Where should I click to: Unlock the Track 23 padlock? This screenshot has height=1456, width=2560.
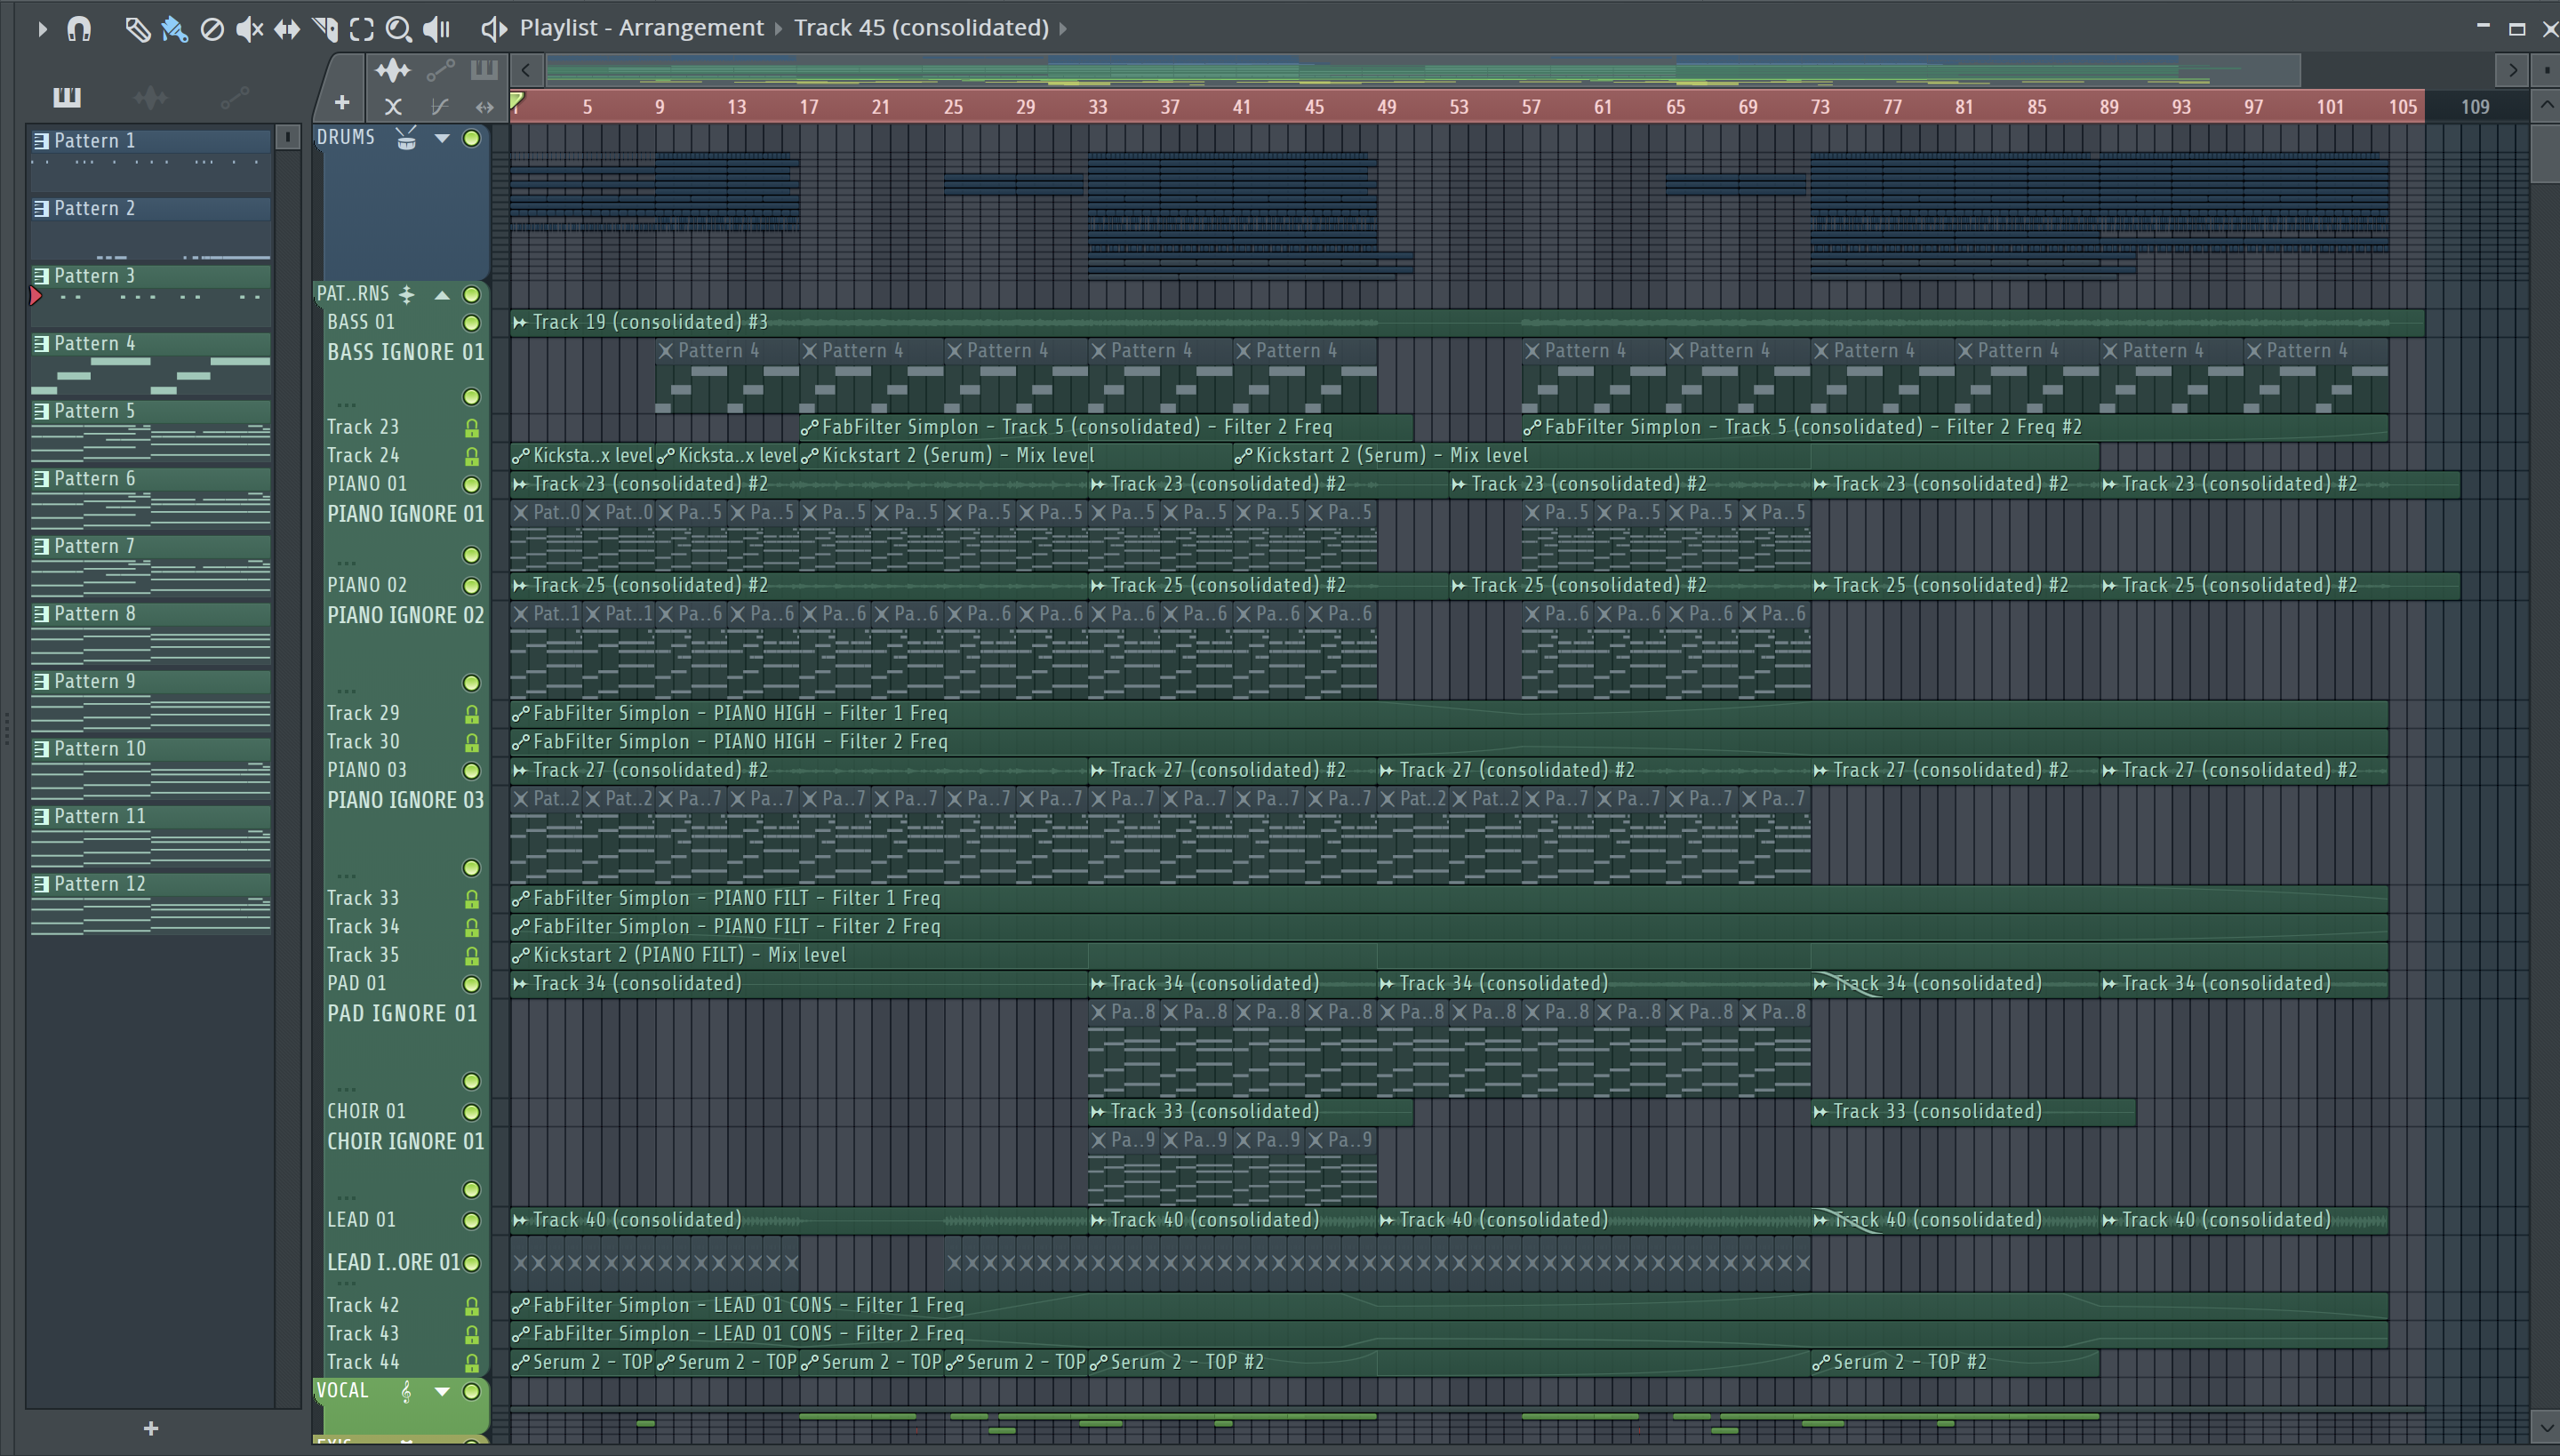471,428
